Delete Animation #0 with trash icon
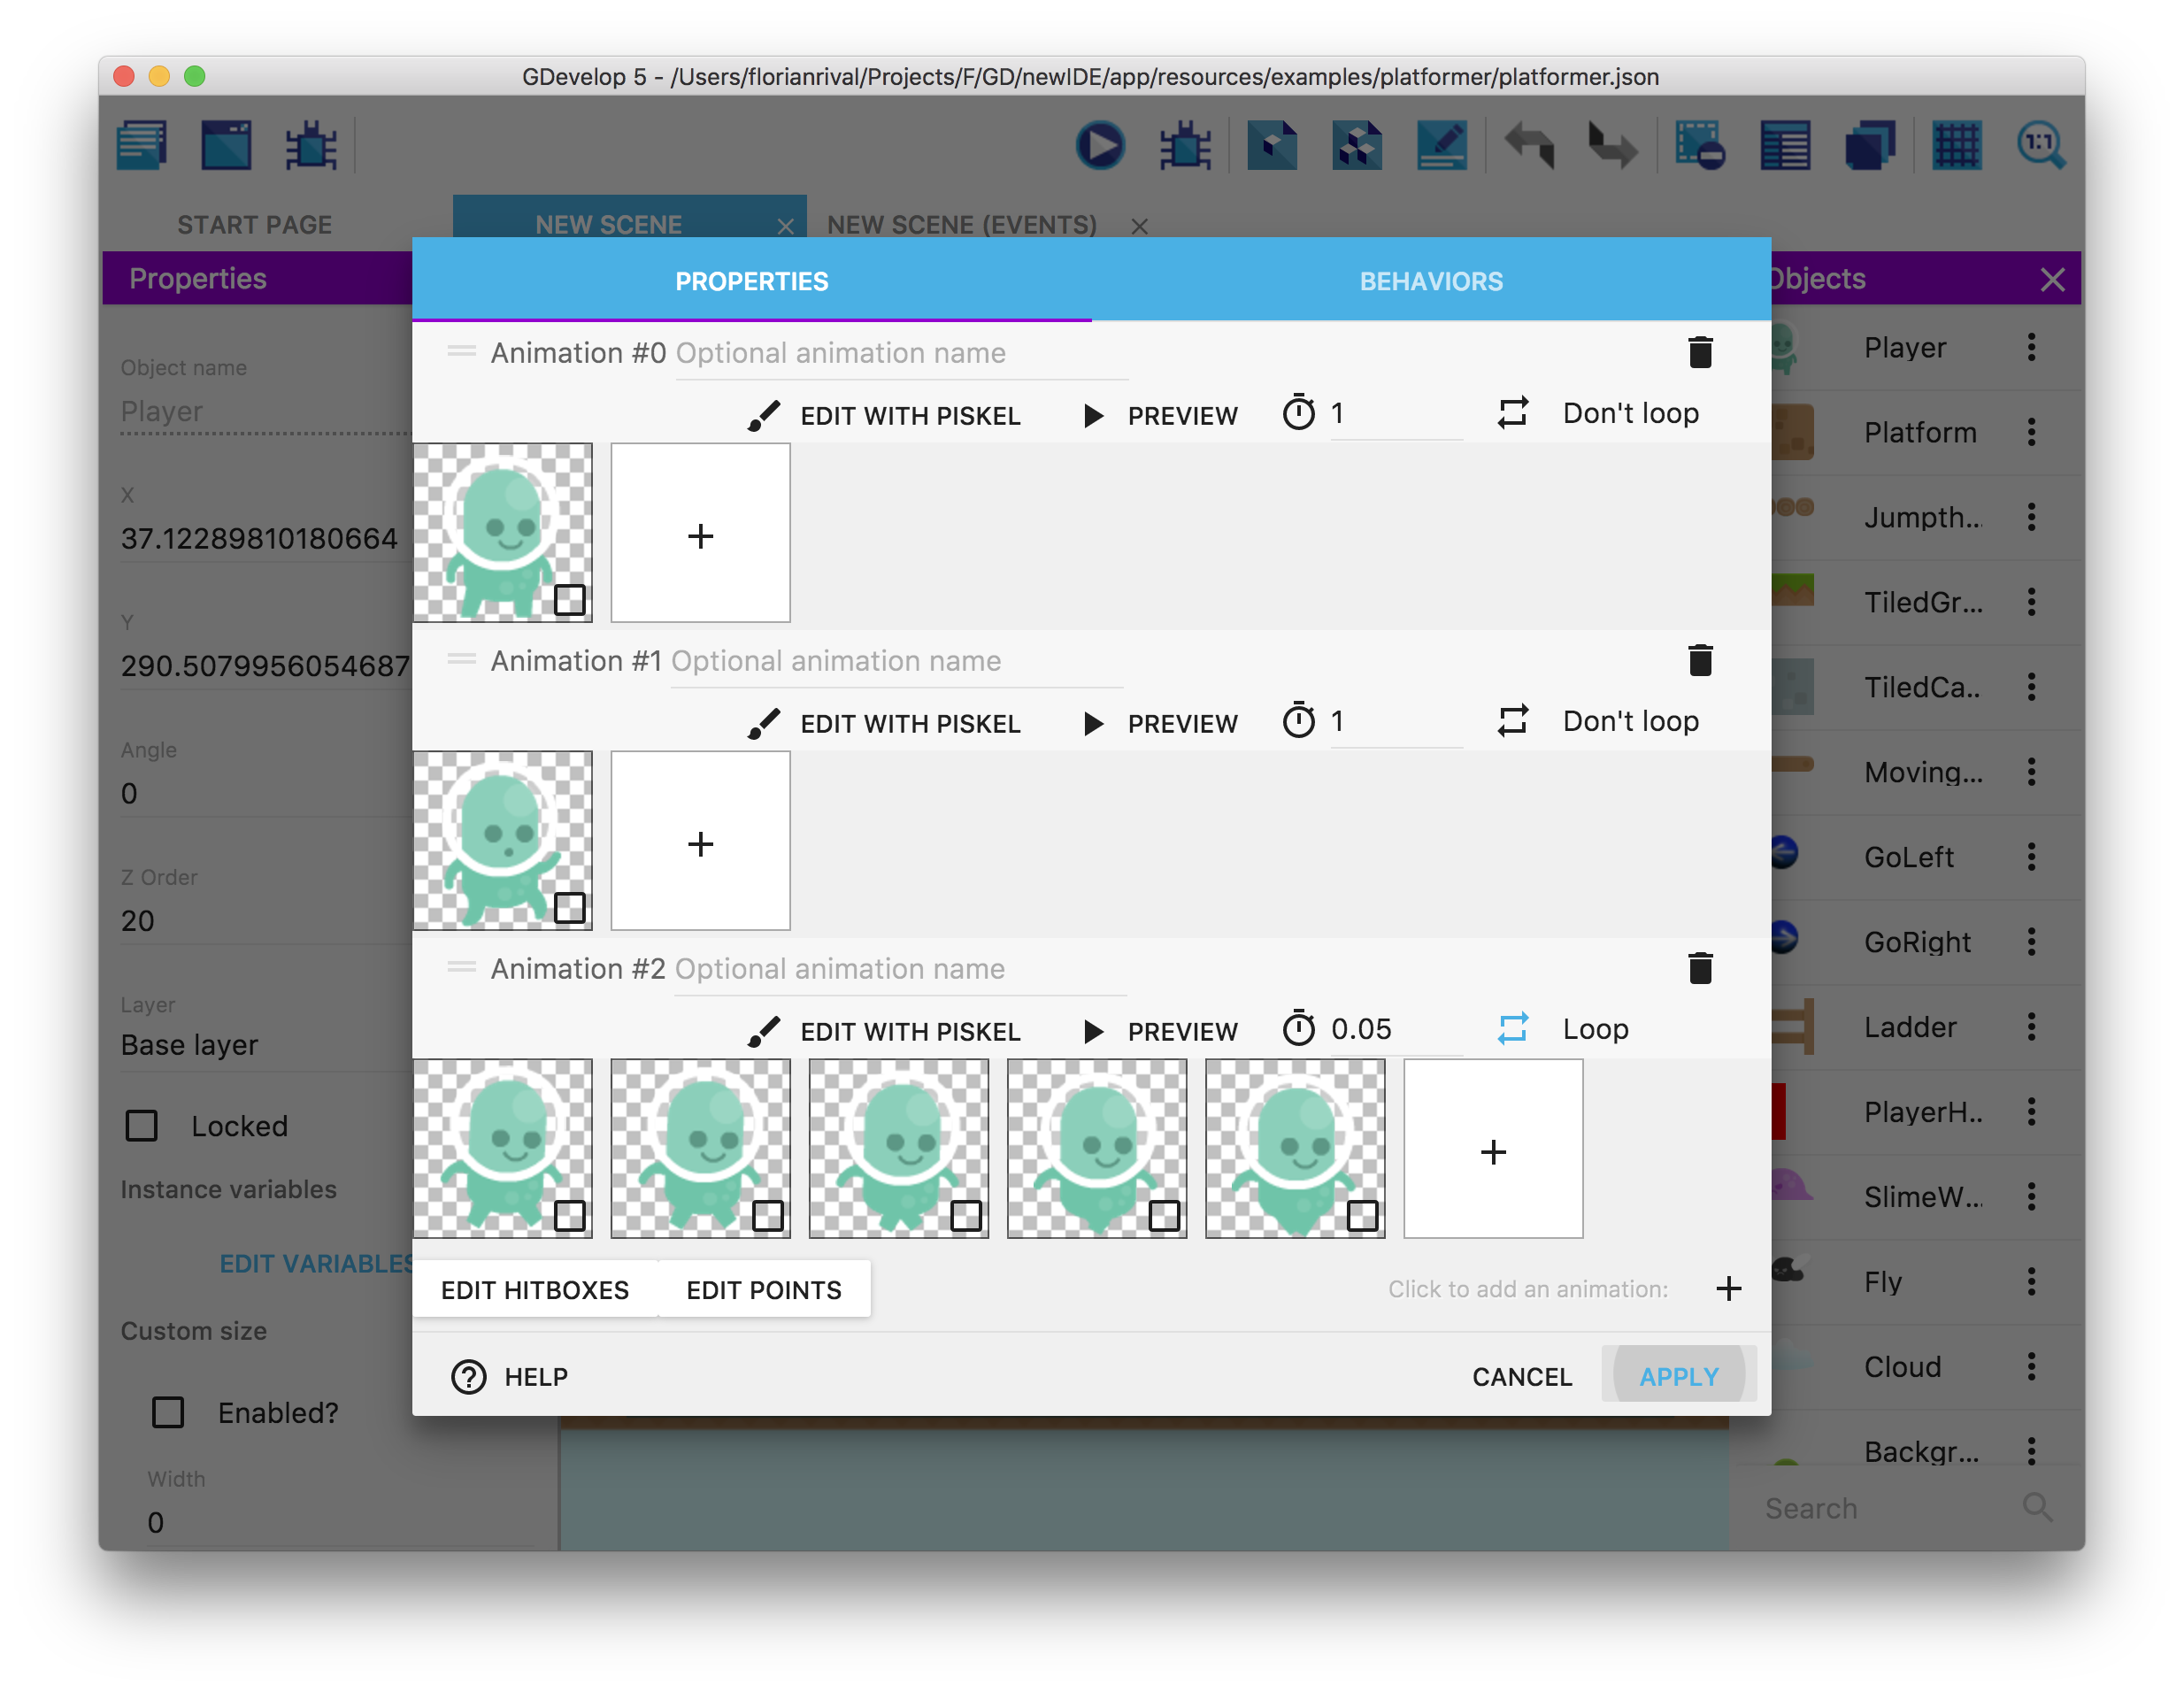This screenshot has height=1692, width=2184. 1700,352
